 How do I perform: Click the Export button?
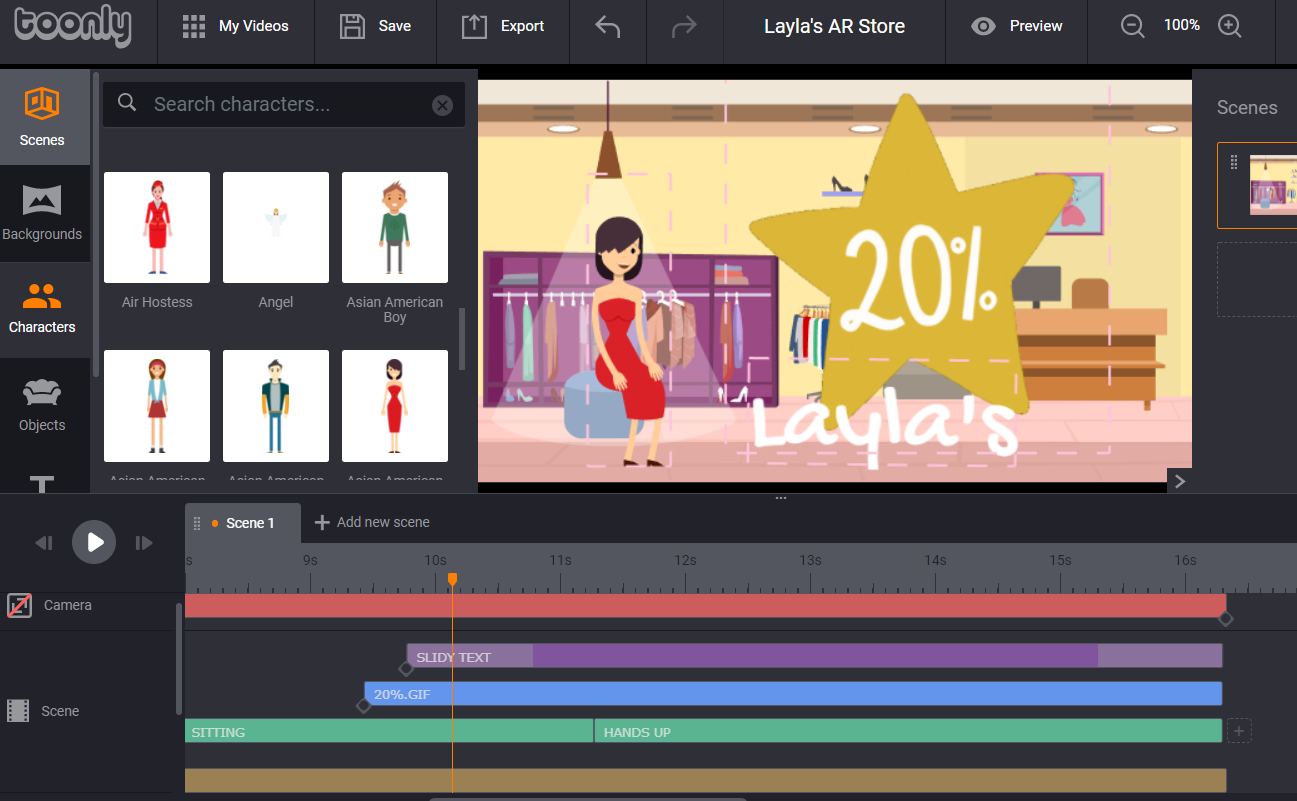click(x=503, y=27)
